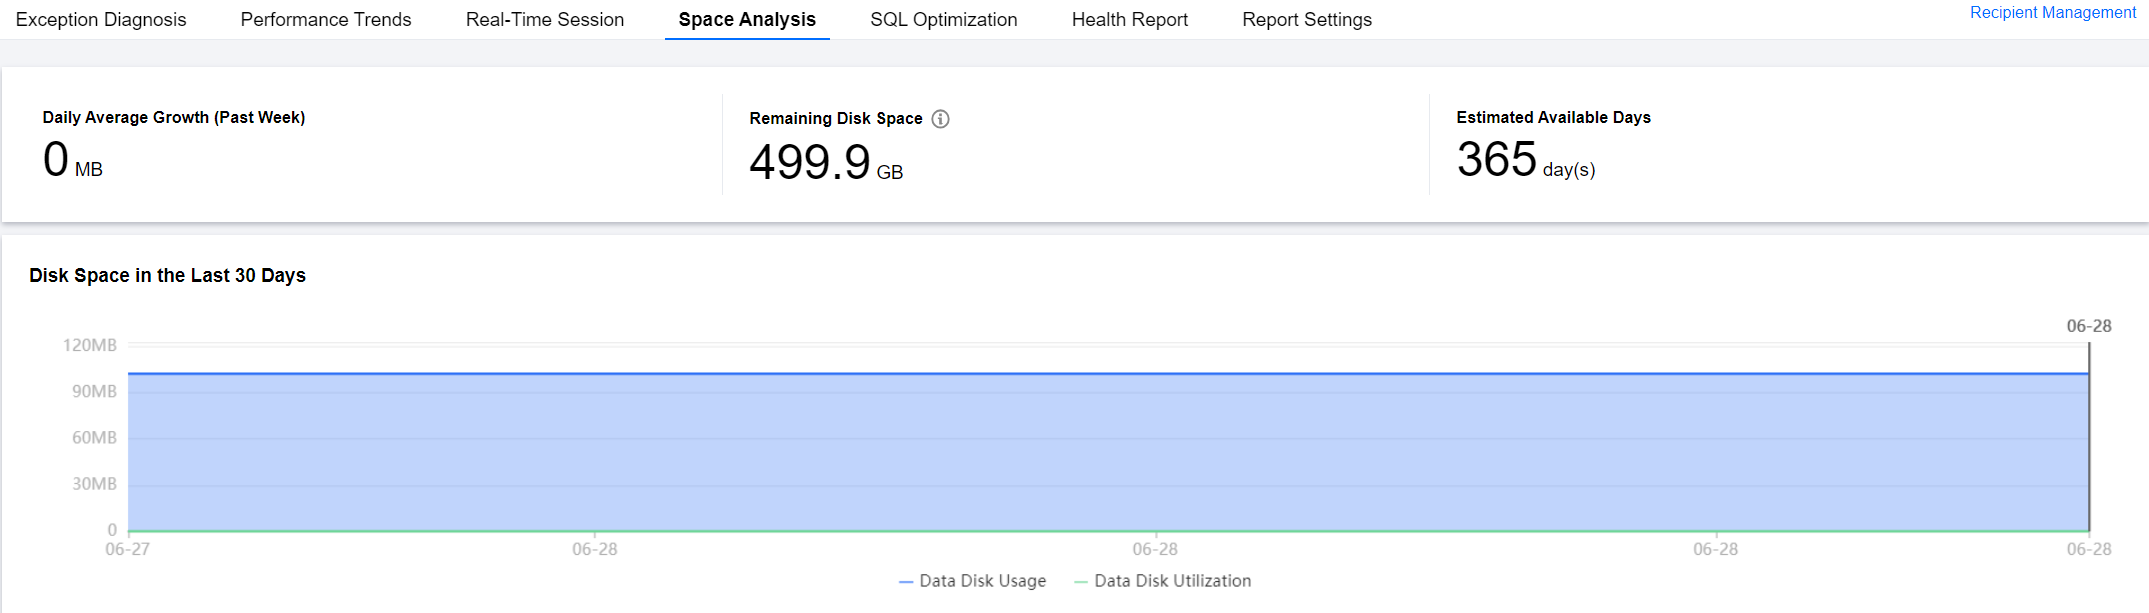Image resolution: width=2149 pixels, height=613 pixels.
Task: Click the 0 MB daily growth value
Action: pyautogui.click(x=72, y=161)
